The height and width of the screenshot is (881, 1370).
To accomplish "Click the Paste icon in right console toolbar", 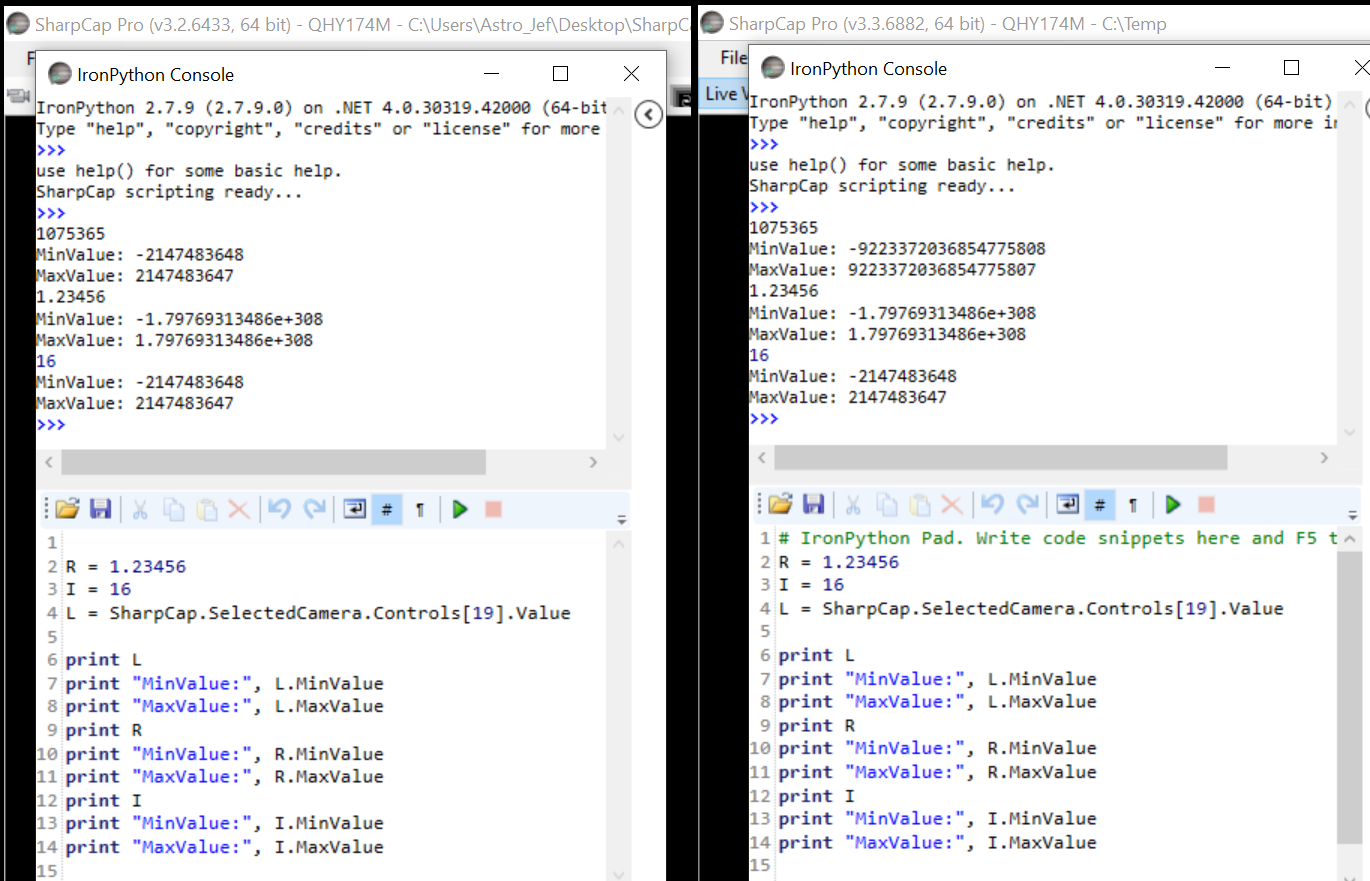I will (920, 504).
